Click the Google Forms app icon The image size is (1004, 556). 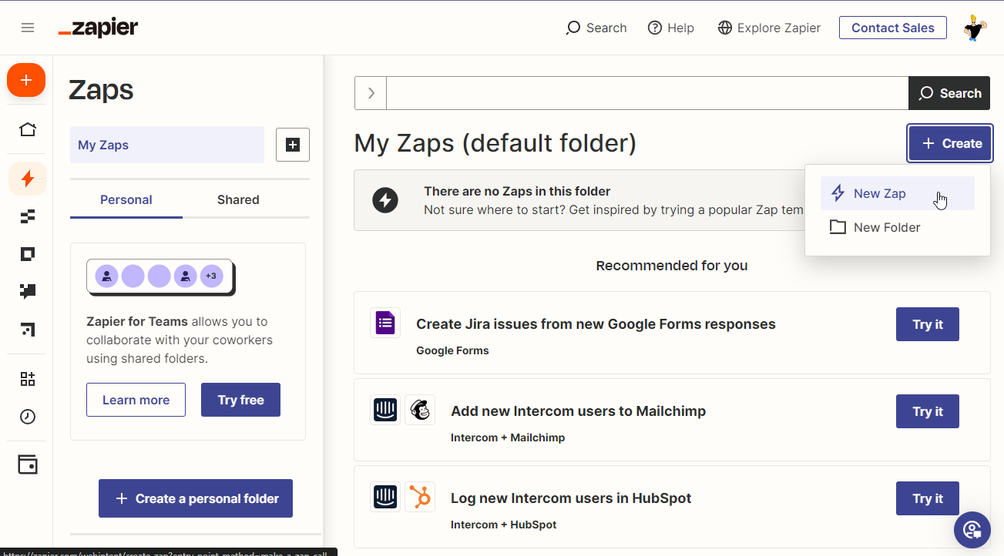385,323
